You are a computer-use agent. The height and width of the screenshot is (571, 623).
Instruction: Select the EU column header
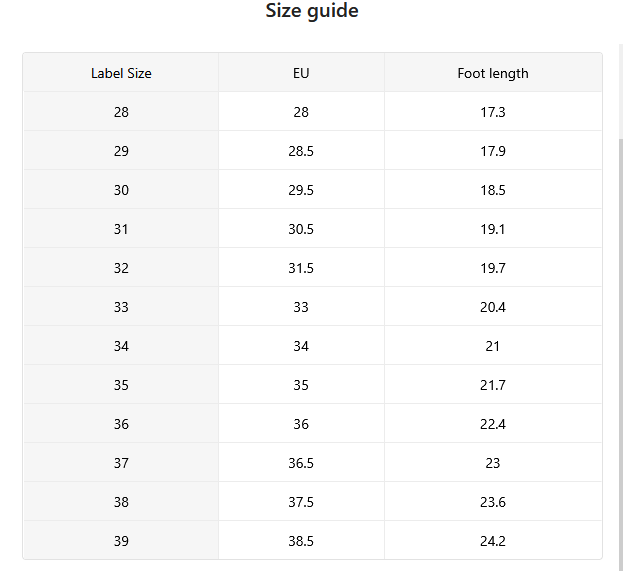pyautogui.click(x=301, y=74)
